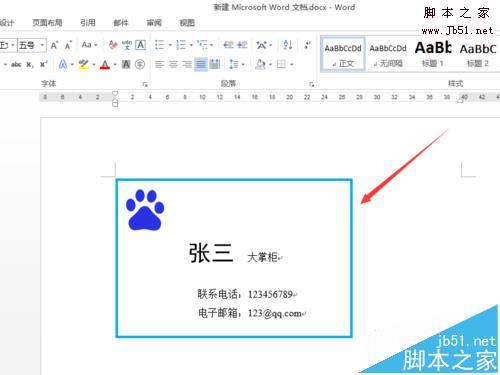
Task: Expand highlight color dropdown arrow
Action: click(94, 64)
